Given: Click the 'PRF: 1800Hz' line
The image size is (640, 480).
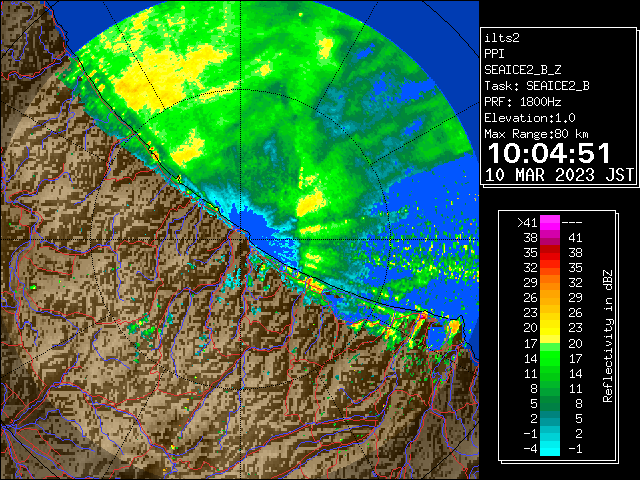Looking at the screenshot, I should pos(523,102).
